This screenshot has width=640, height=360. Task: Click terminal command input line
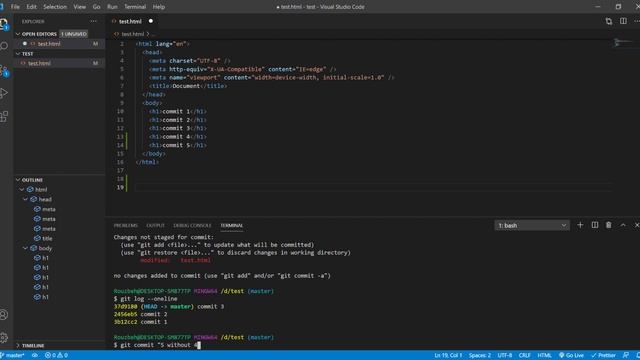point(157,345)
